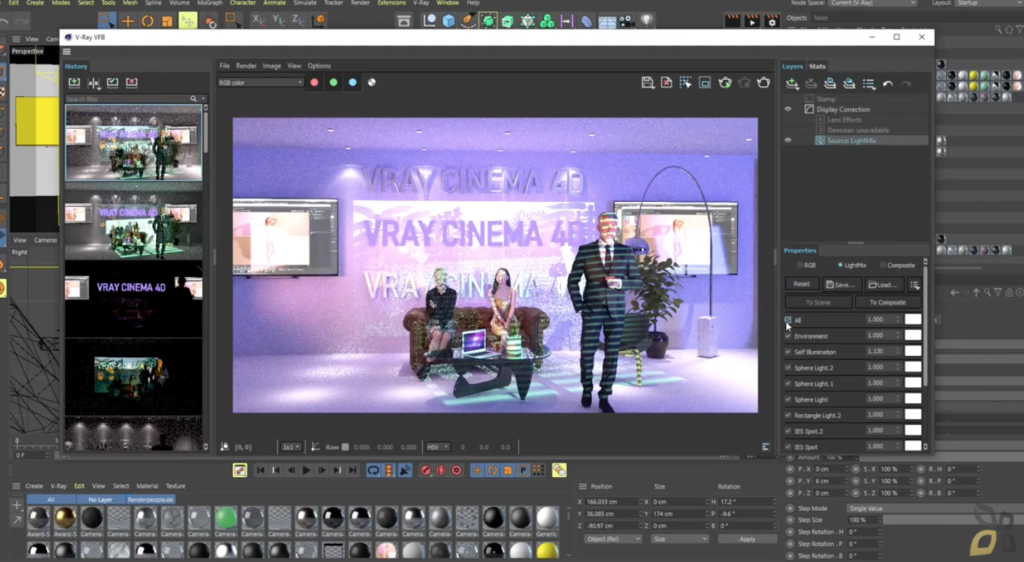This screenshot has width=1024, height=562.
Task: Jump to the animation end
Action: (353, 470)
